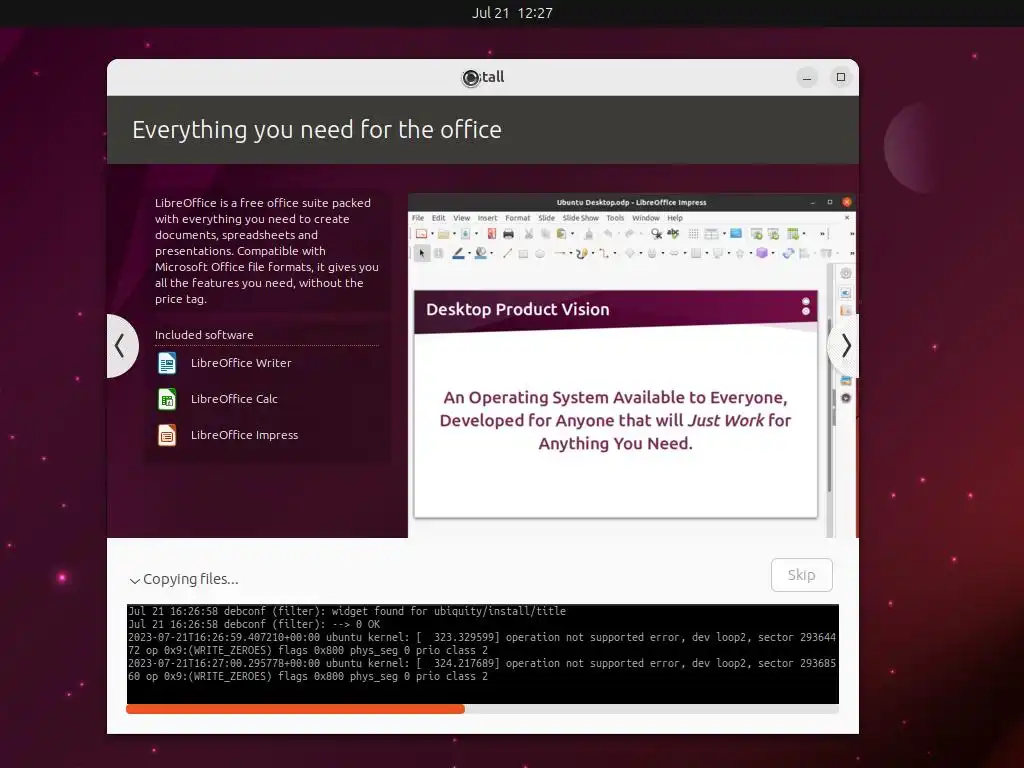The image size is (1024, 768).
Task: Maximize the installer window
Action: coord(841,77)
